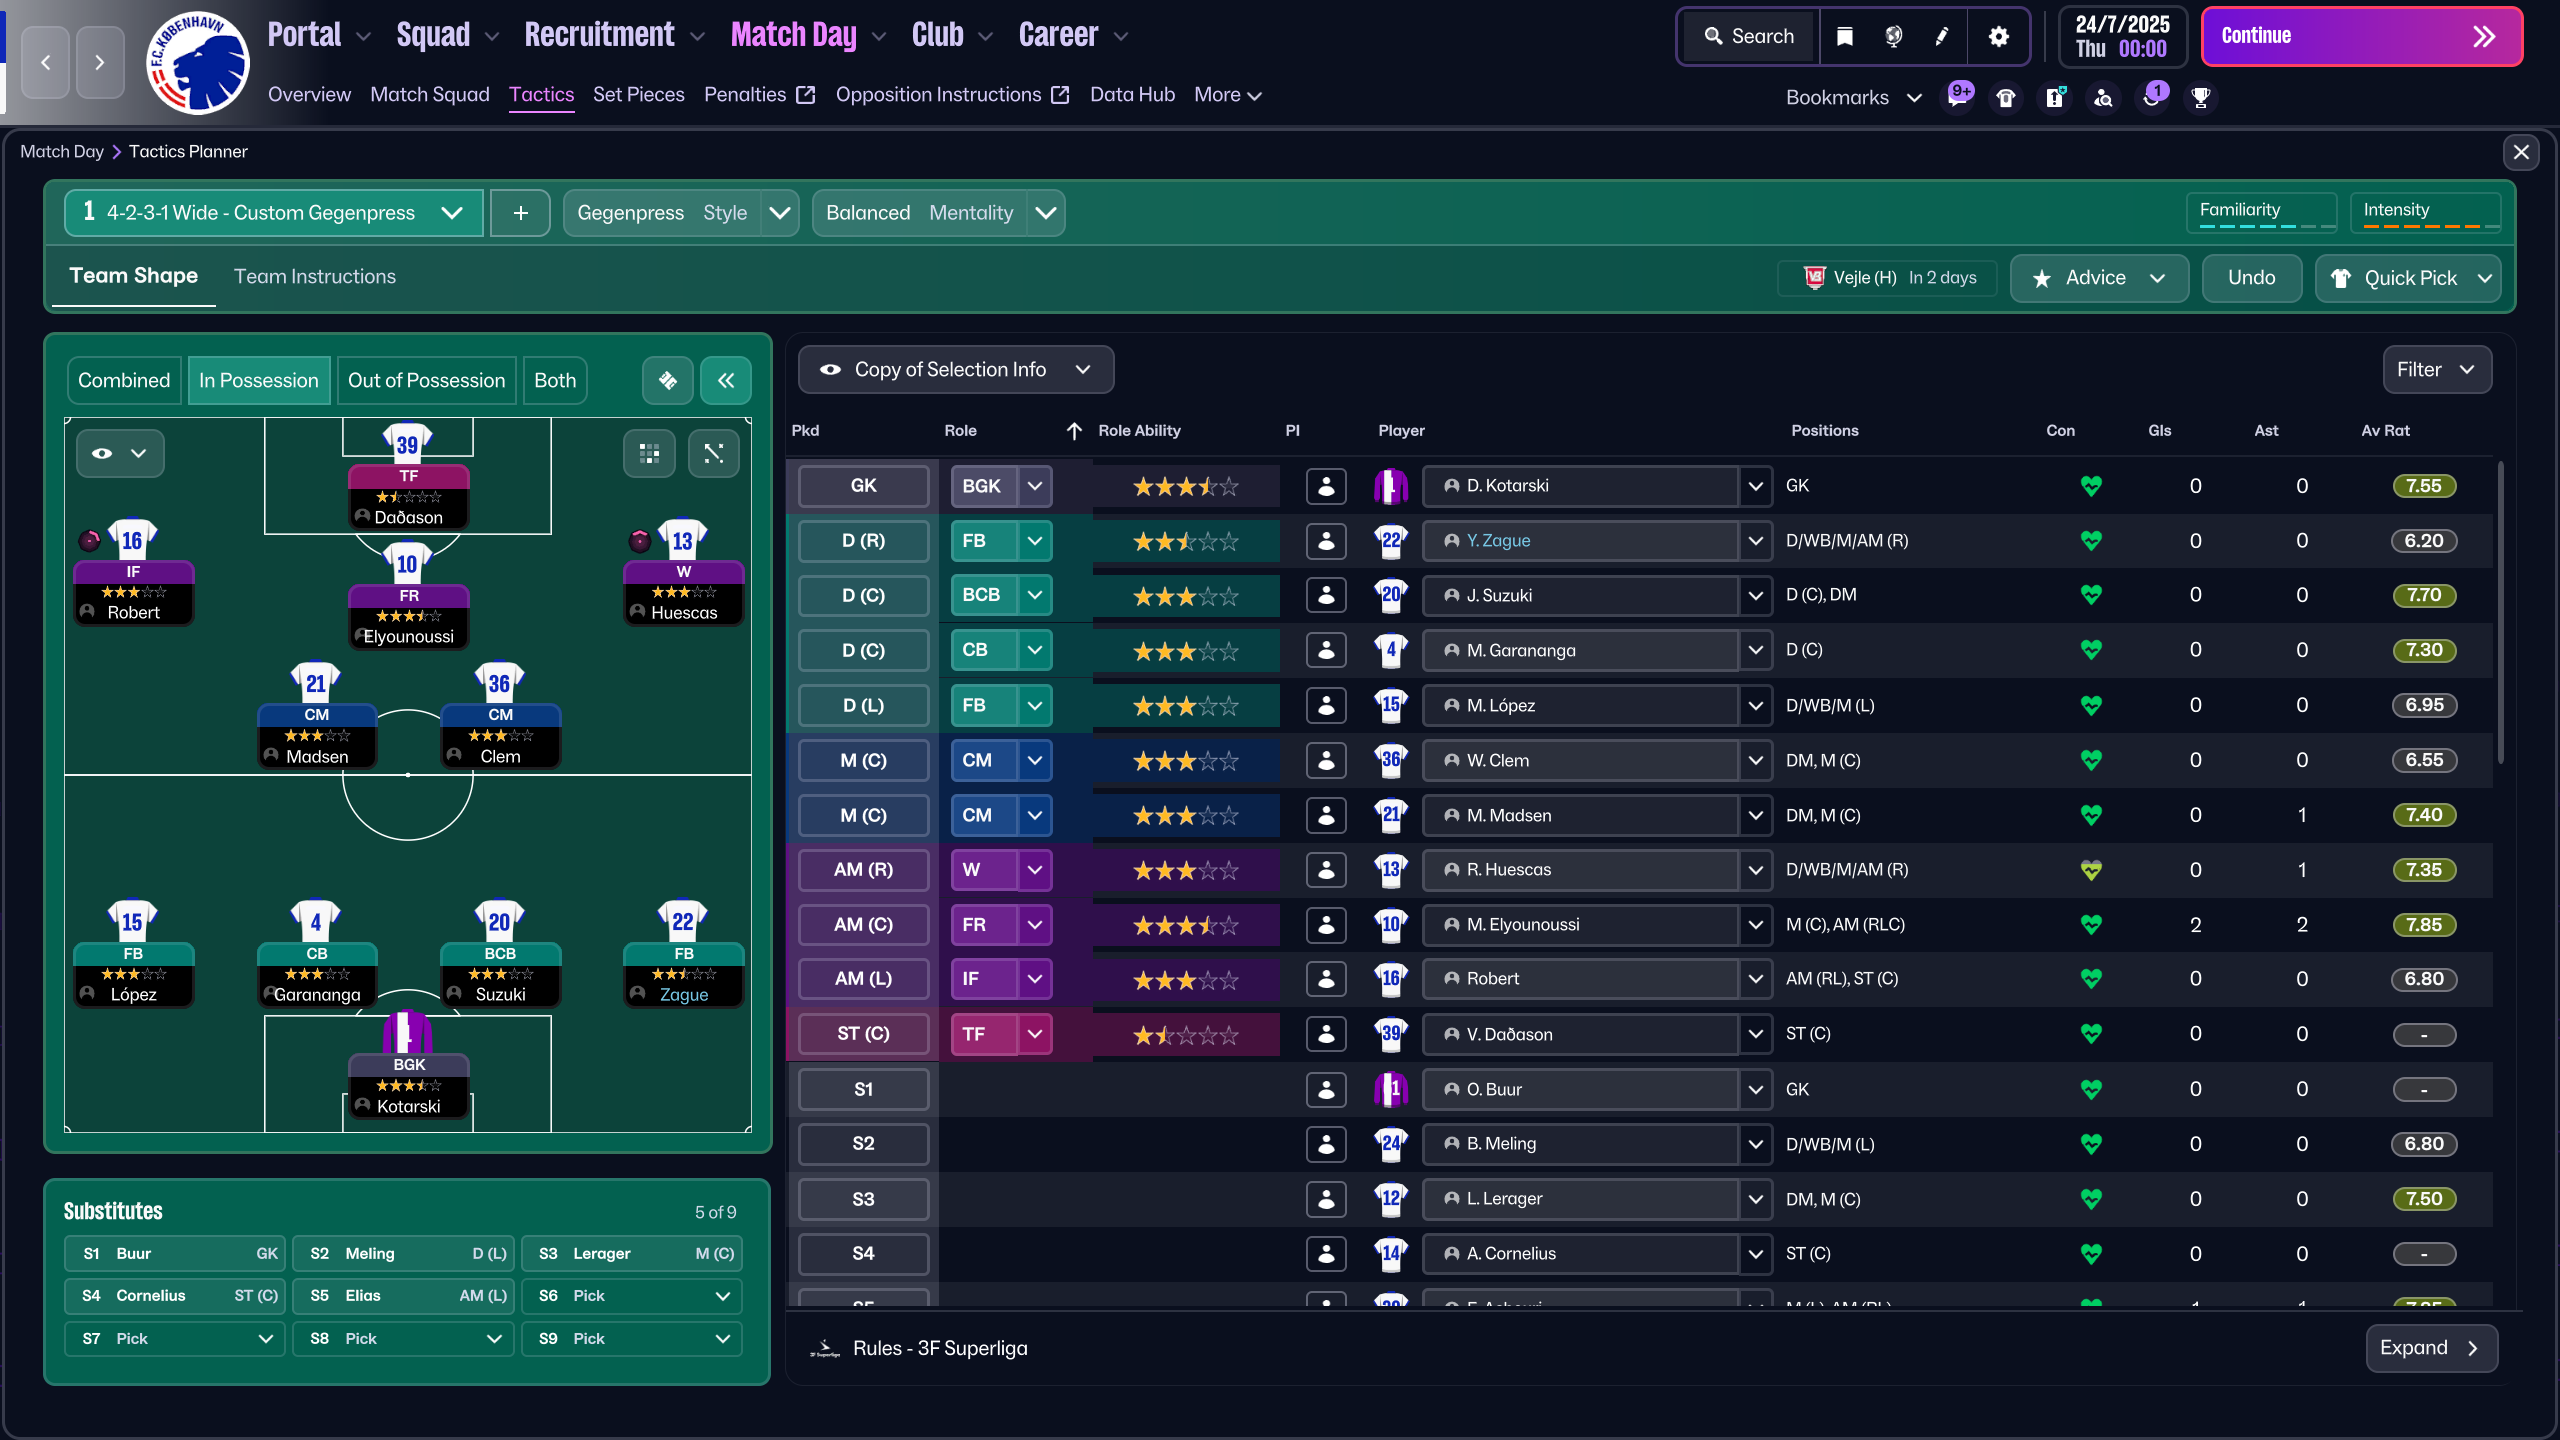Click the pitch grid view icon

click(649, 454)
